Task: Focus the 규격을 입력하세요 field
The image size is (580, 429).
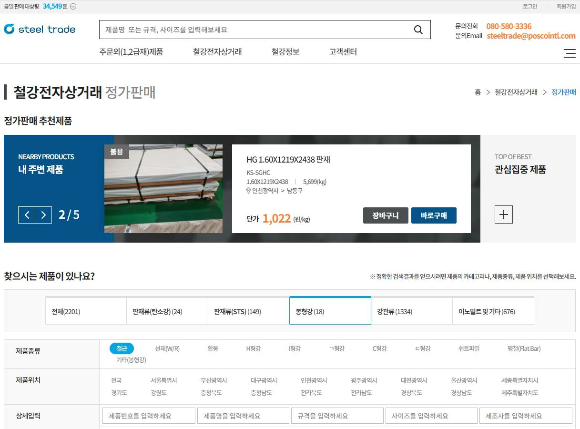Action: (337, 416)
